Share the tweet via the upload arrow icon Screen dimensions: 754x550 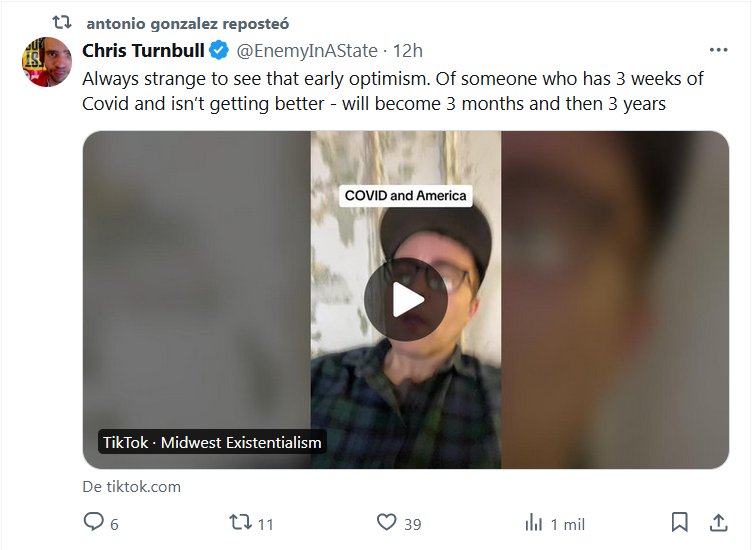[x=717, y=522]
